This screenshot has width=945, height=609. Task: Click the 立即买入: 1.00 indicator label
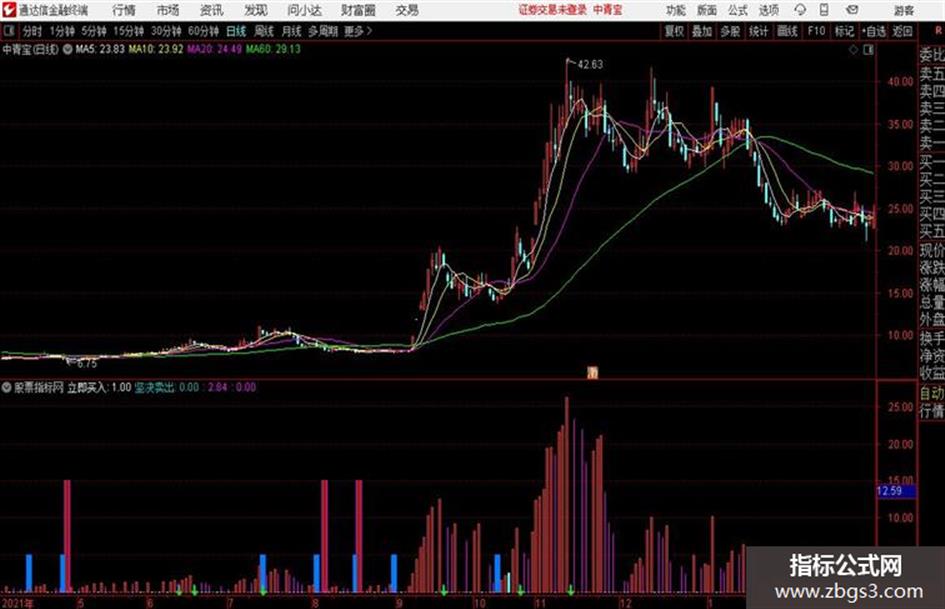[99, 387]
